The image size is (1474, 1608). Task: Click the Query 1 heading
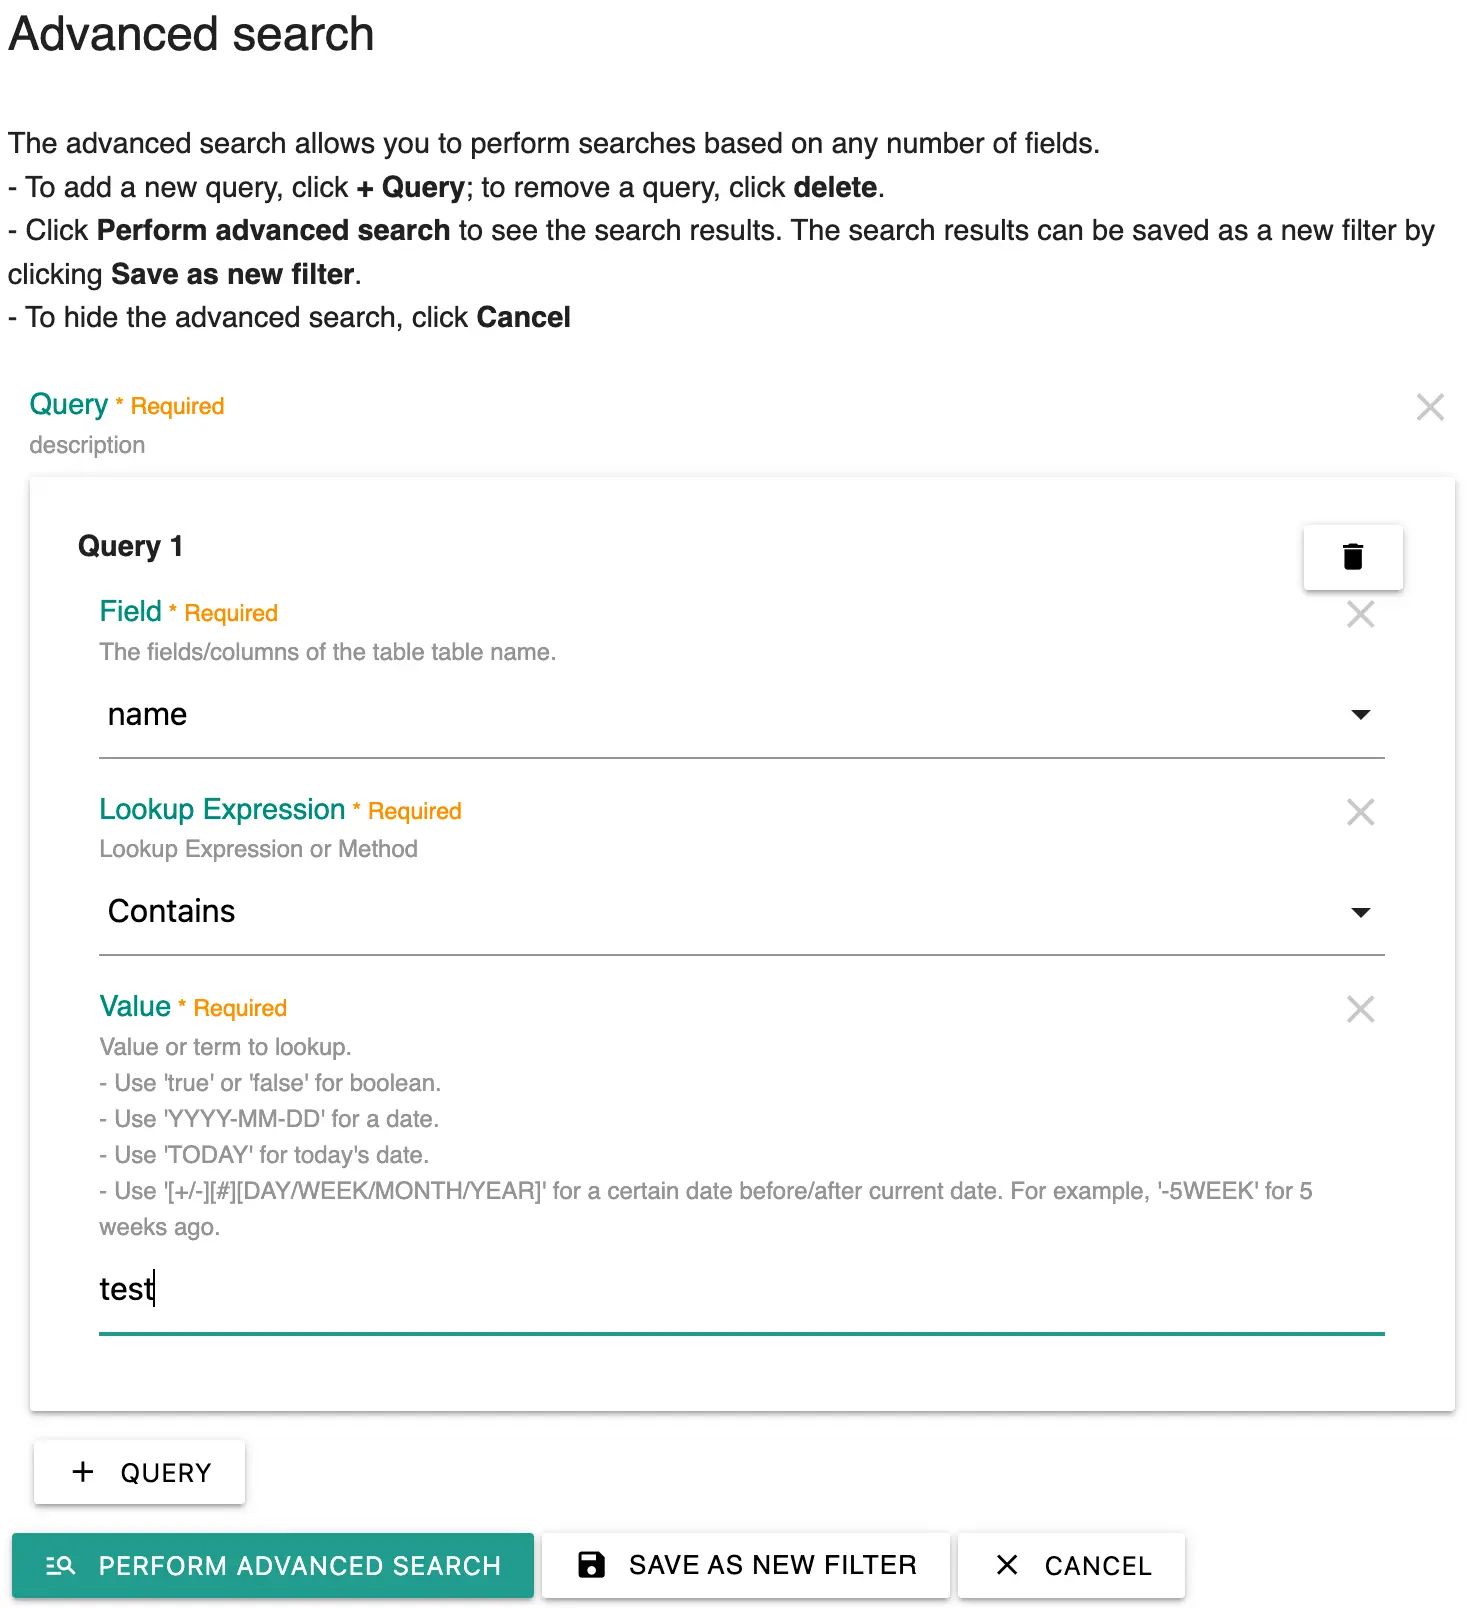[130, 546]
